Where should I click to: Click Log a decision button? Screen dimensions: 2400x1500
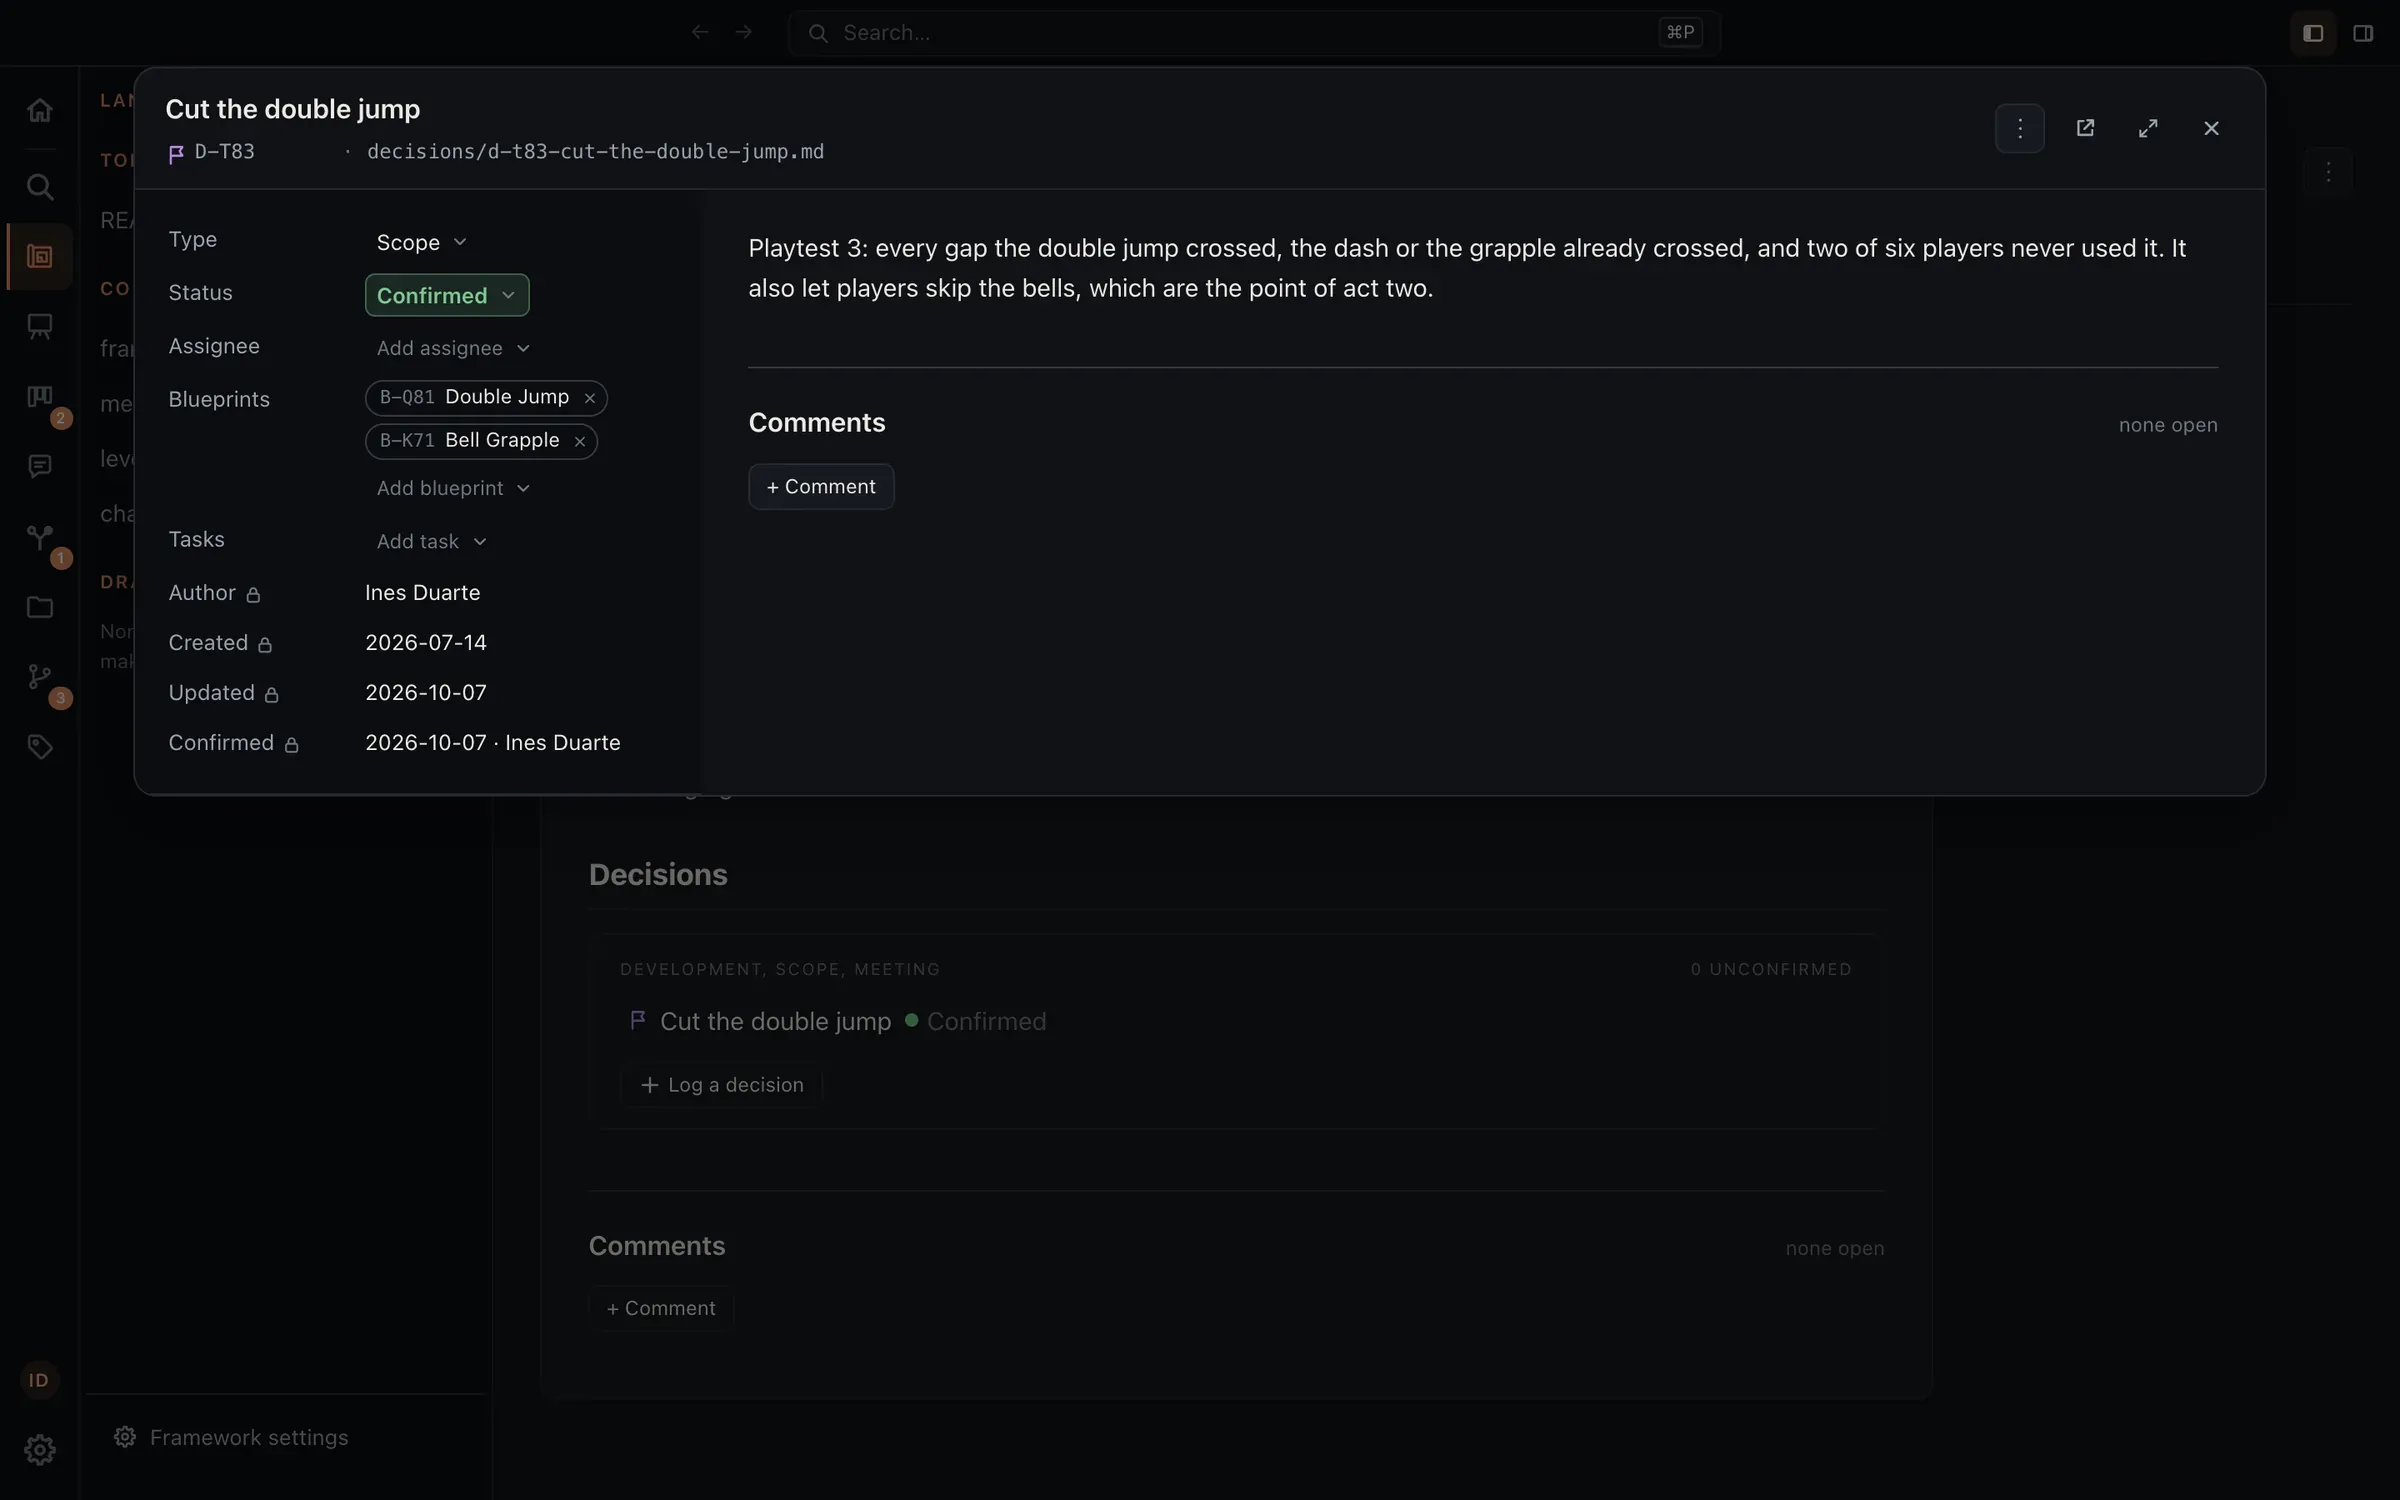(x=721, y=1085)
